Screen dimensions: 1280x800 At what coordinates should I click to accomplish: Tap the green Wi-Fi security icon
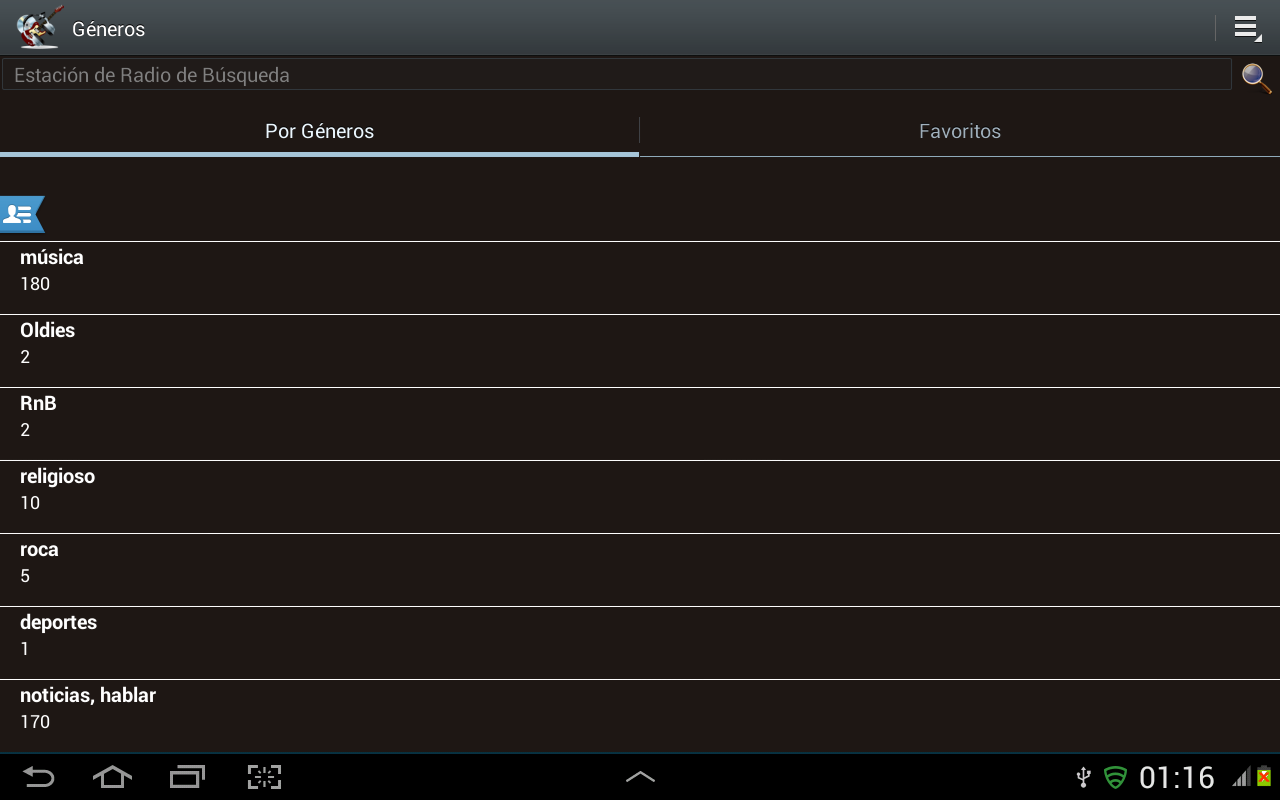pos(1115,777)
